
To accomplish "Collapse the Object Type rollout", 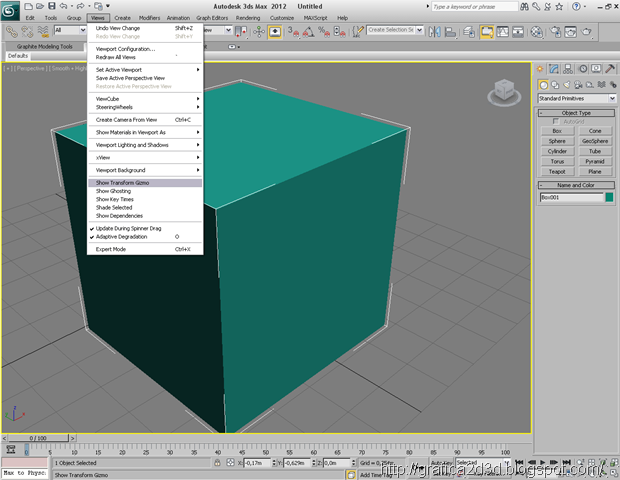I will [x=576, y=113].
